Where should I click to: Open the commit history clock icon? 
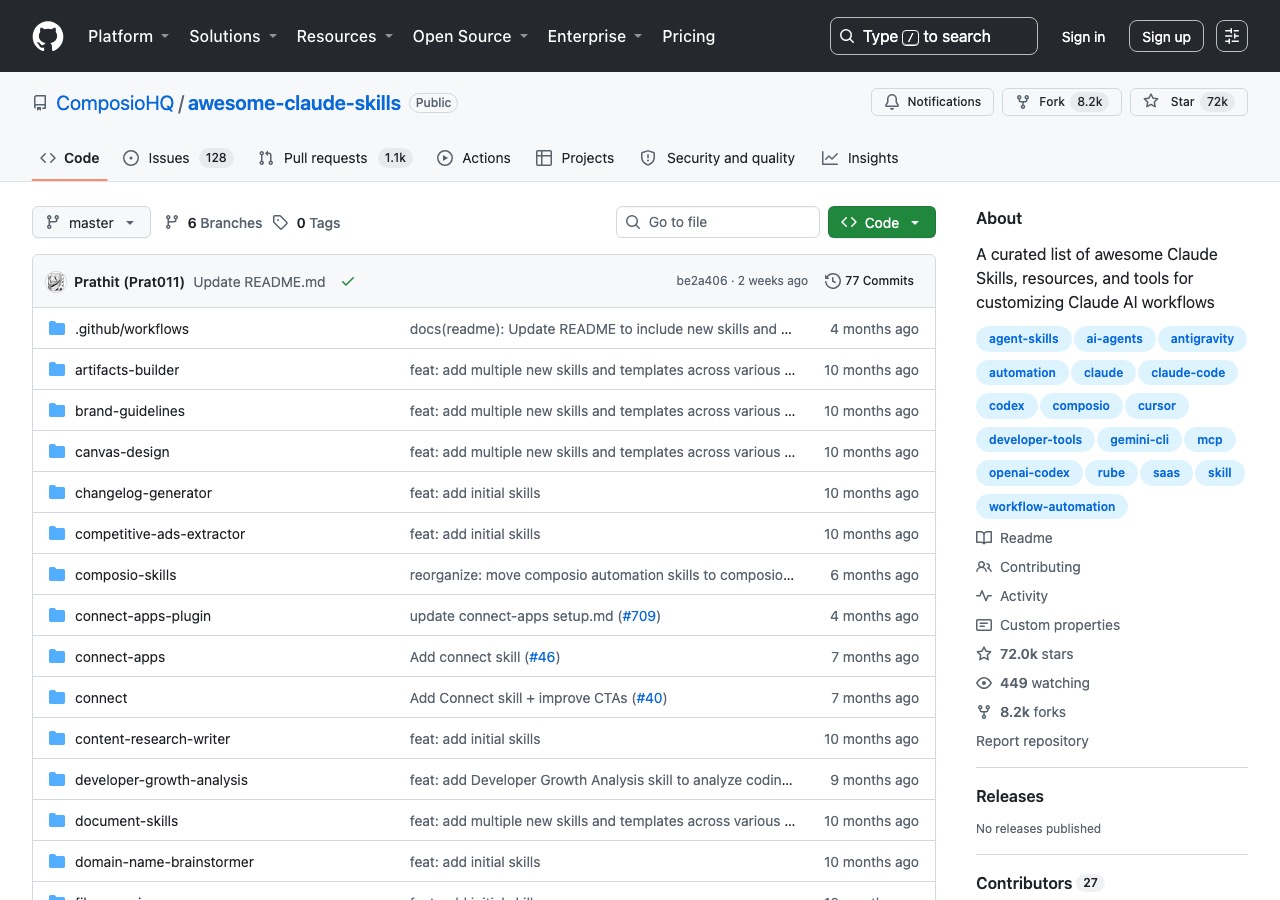tap(832, 281)
